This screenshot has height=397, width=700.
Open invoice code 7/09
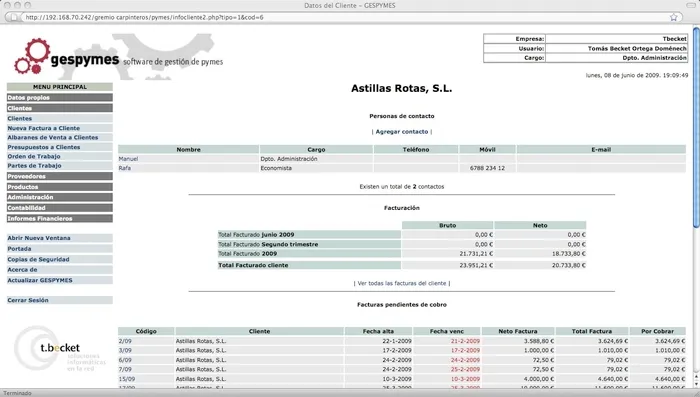[x=125, y=369]
